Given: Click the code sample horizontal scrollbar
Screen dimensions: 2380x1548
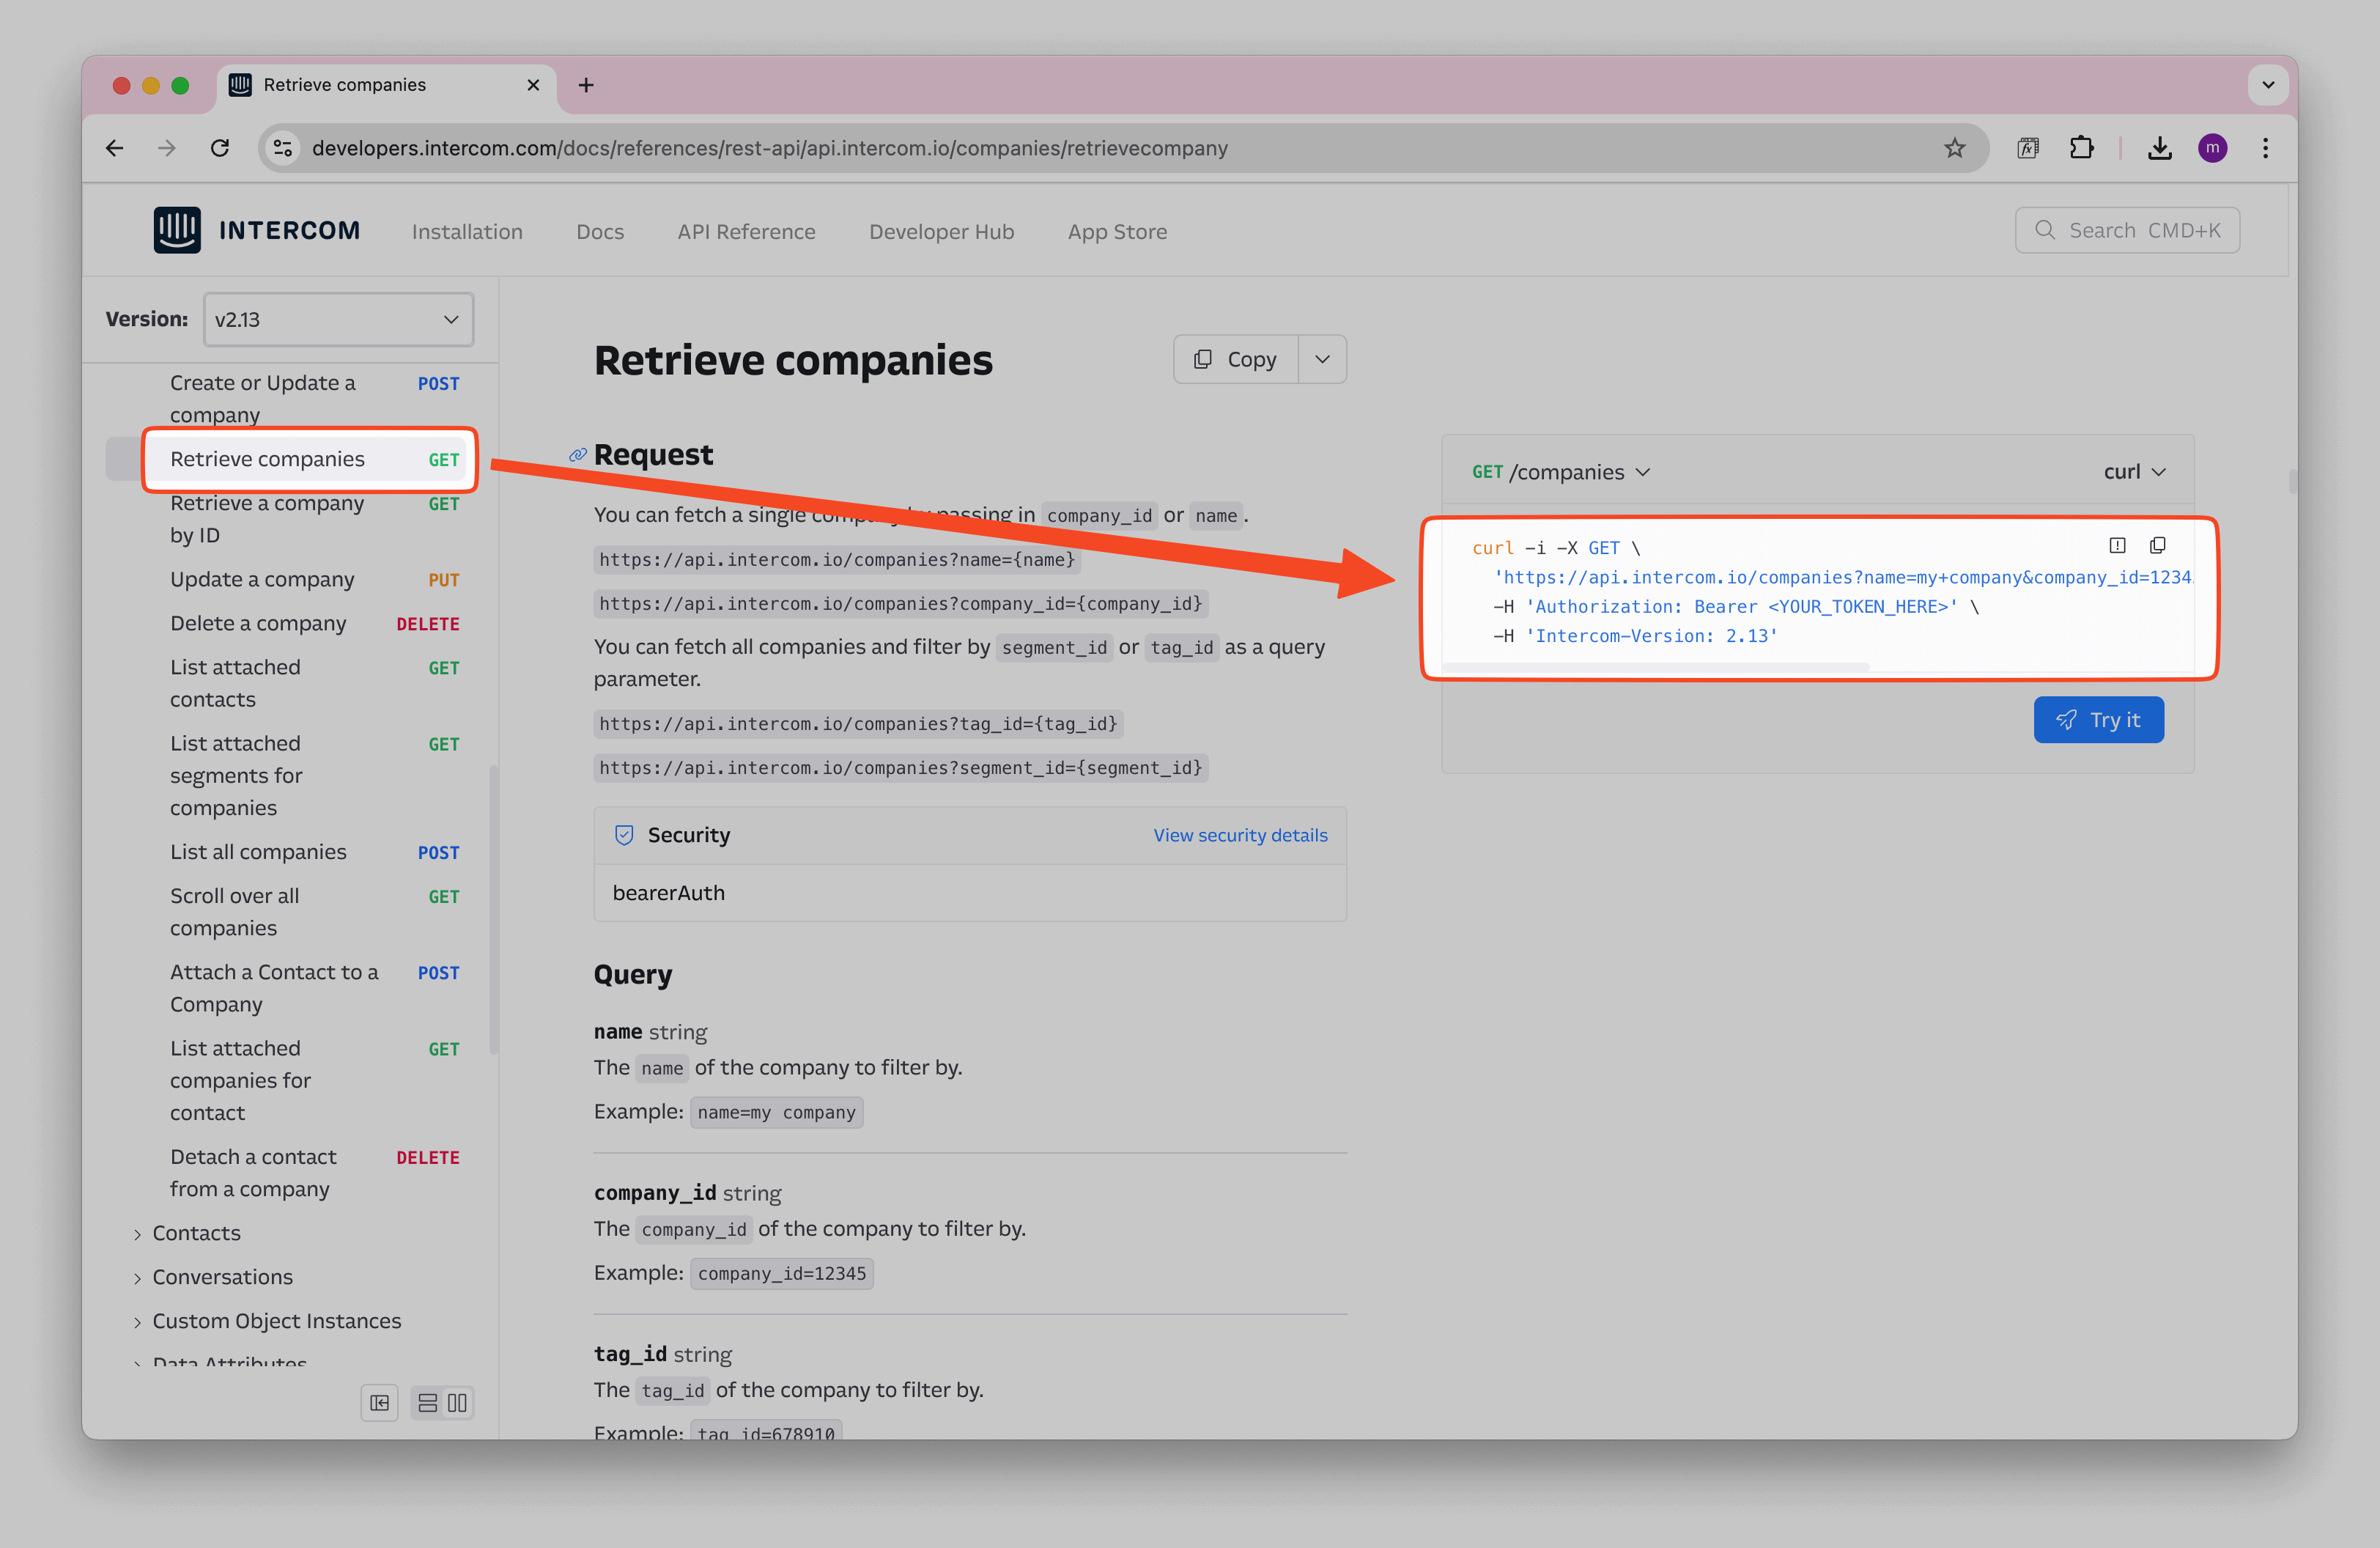Looking at the screenshot, I should [1655, 667].
